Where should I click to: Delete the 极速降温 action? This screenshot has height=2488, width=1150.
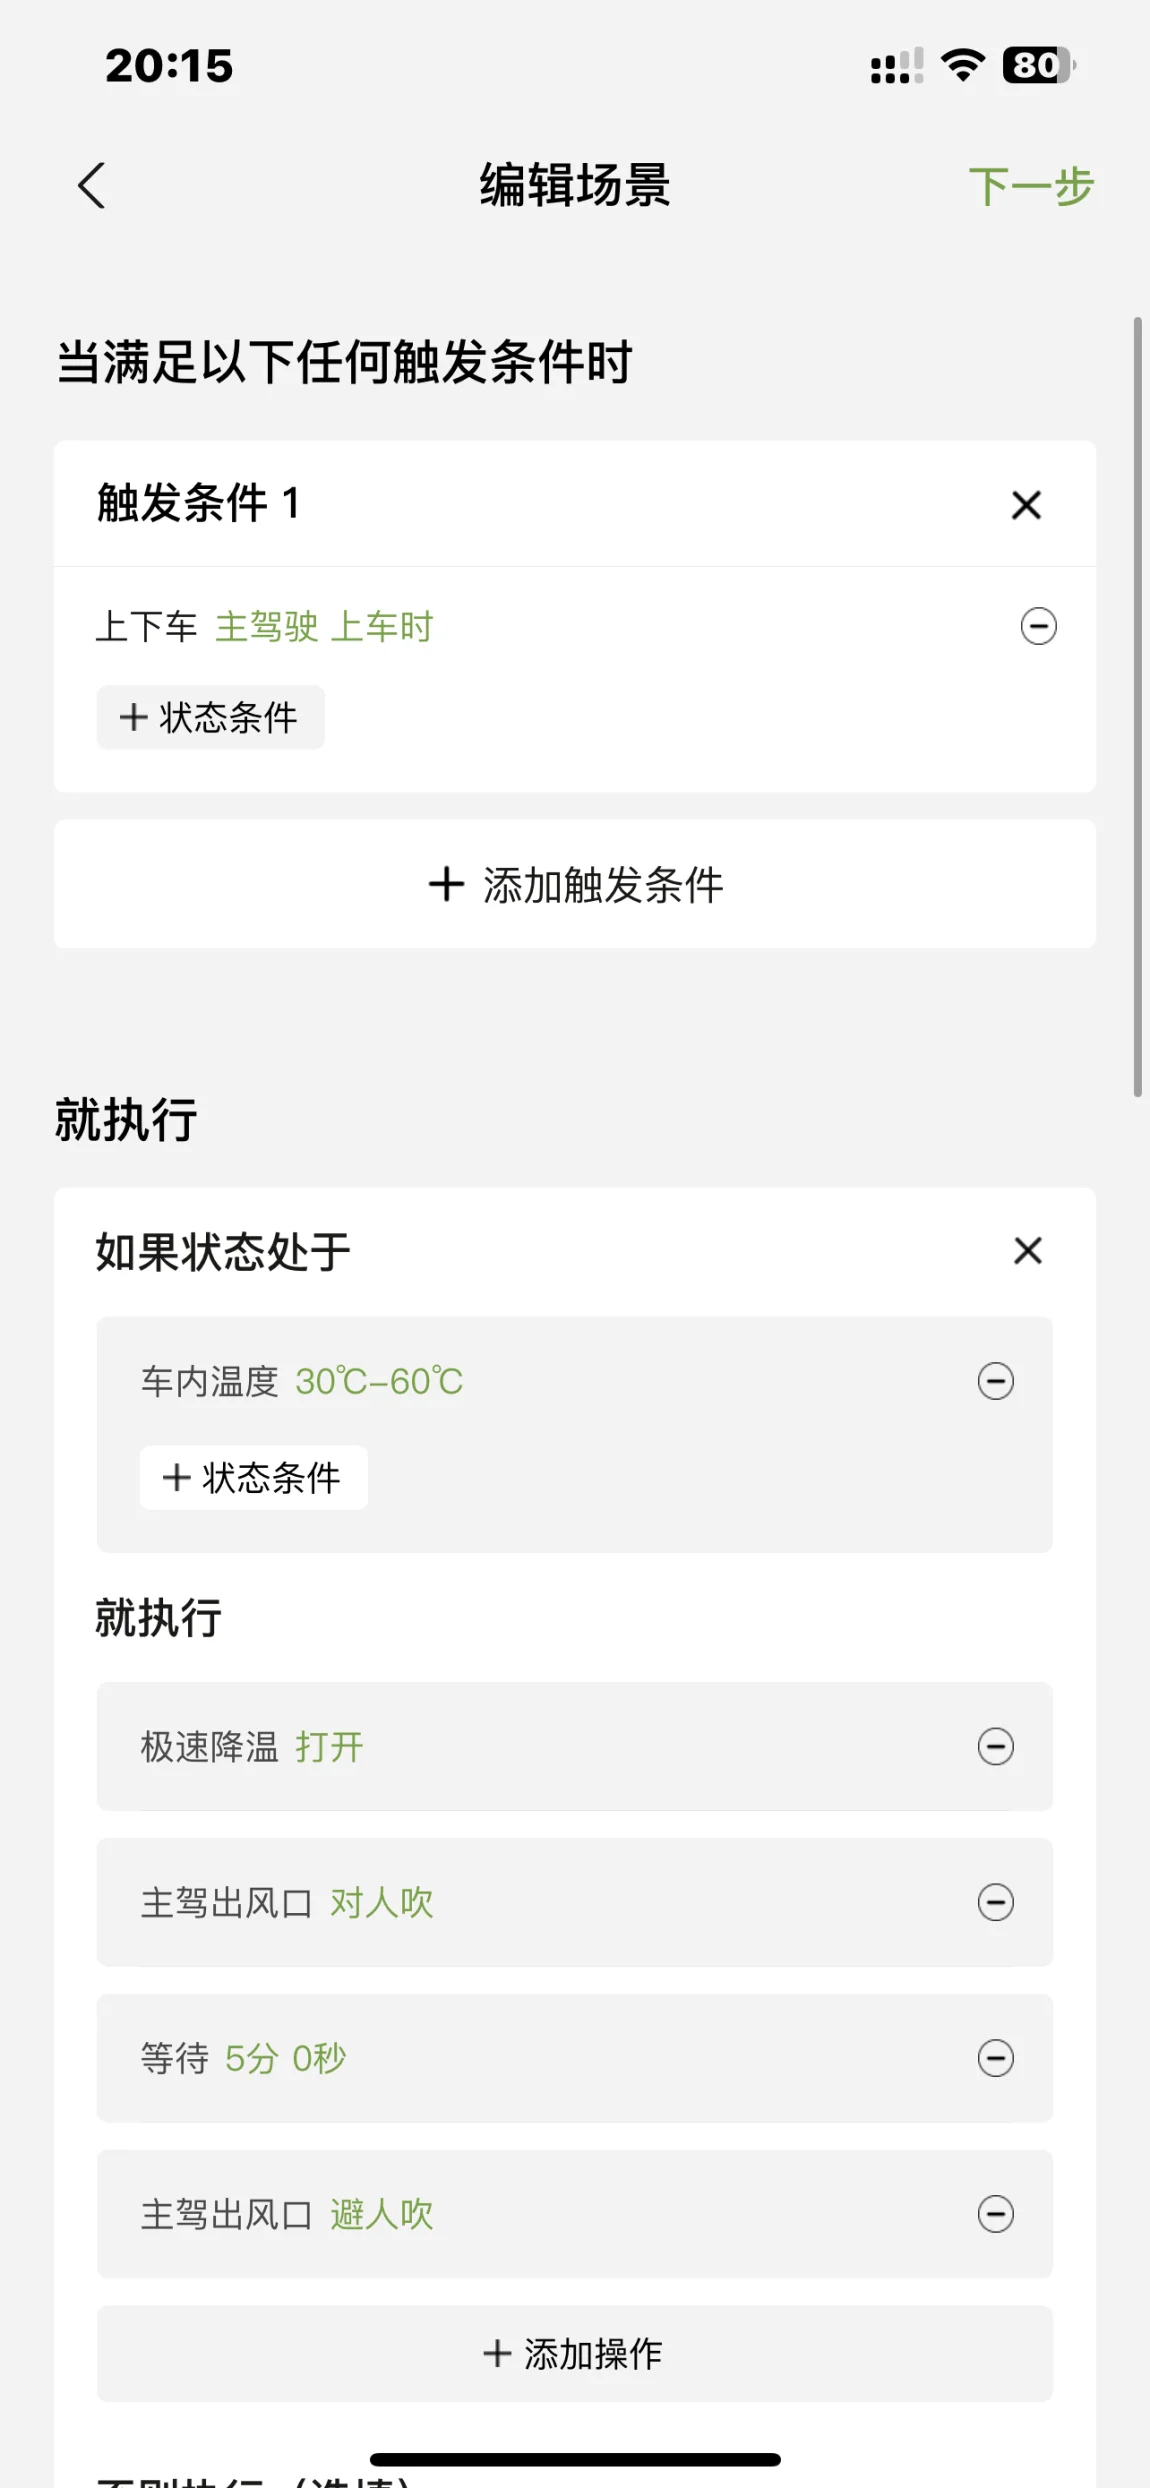tap(995, 1747)
